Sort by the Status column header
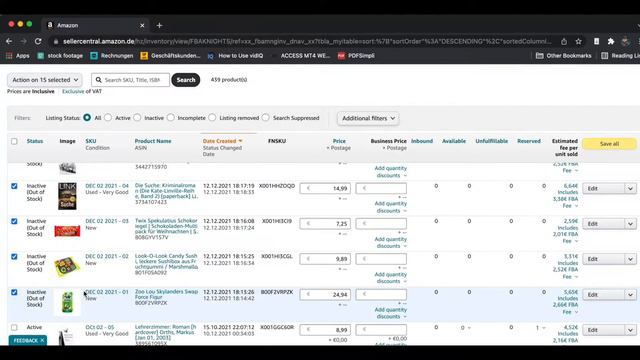 point(35,141)
